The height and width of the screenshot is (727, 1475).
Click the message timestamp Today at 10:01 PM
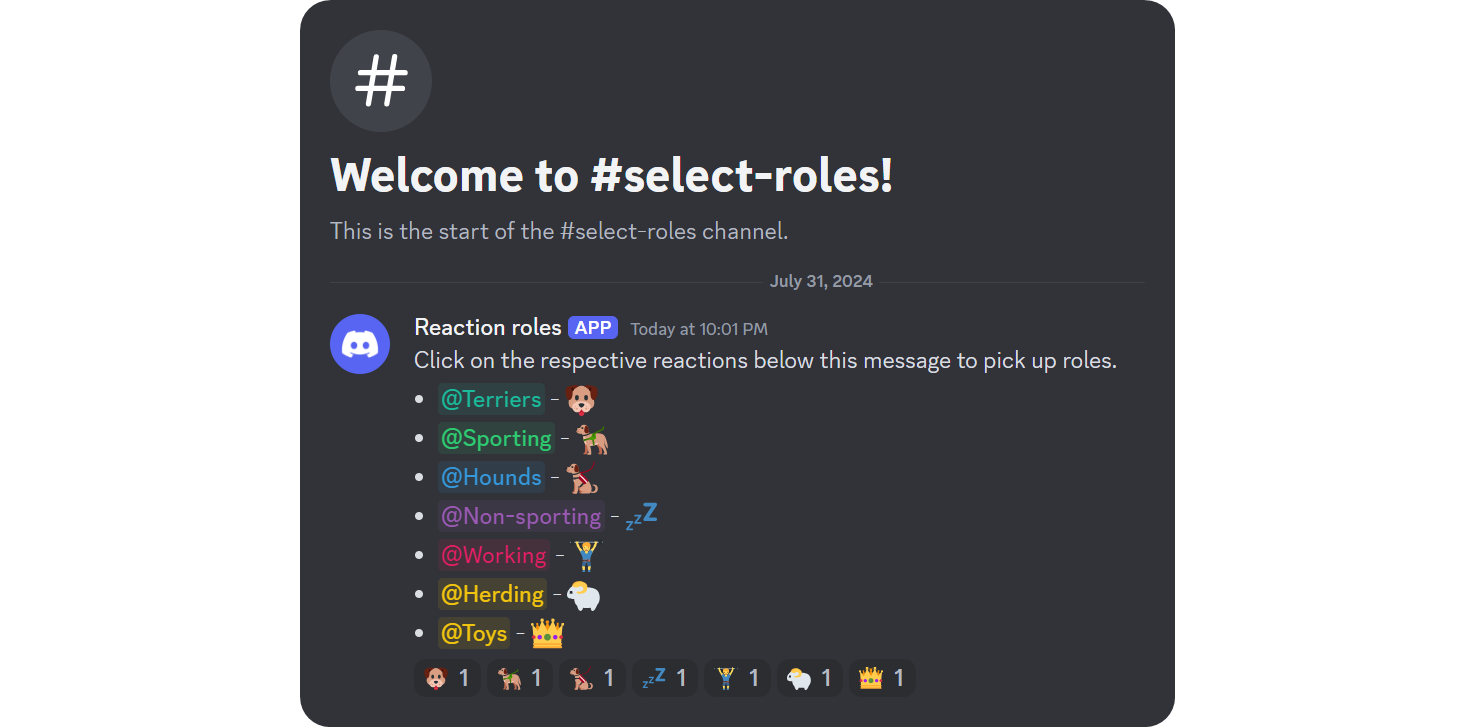(x=699, y=328)
